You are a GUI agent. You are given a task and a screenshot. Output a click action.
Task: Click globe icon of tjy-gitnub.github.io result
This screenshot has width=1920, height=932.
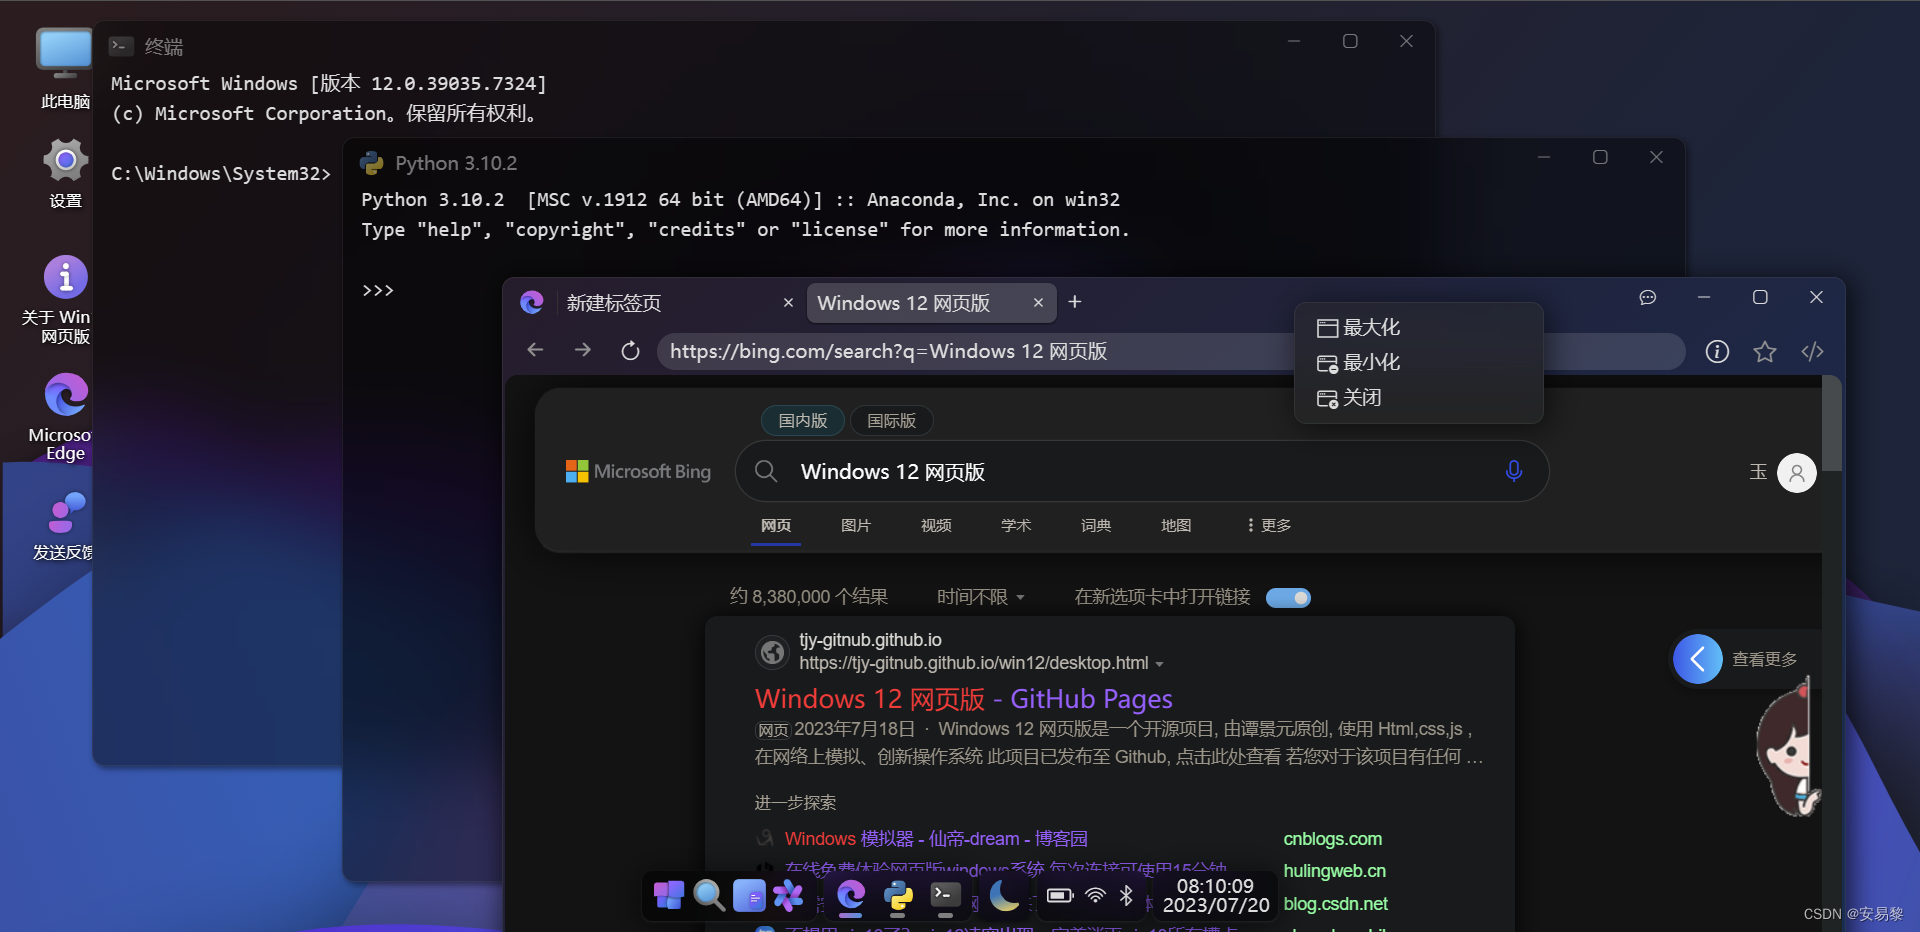click(x=772, y=652)
